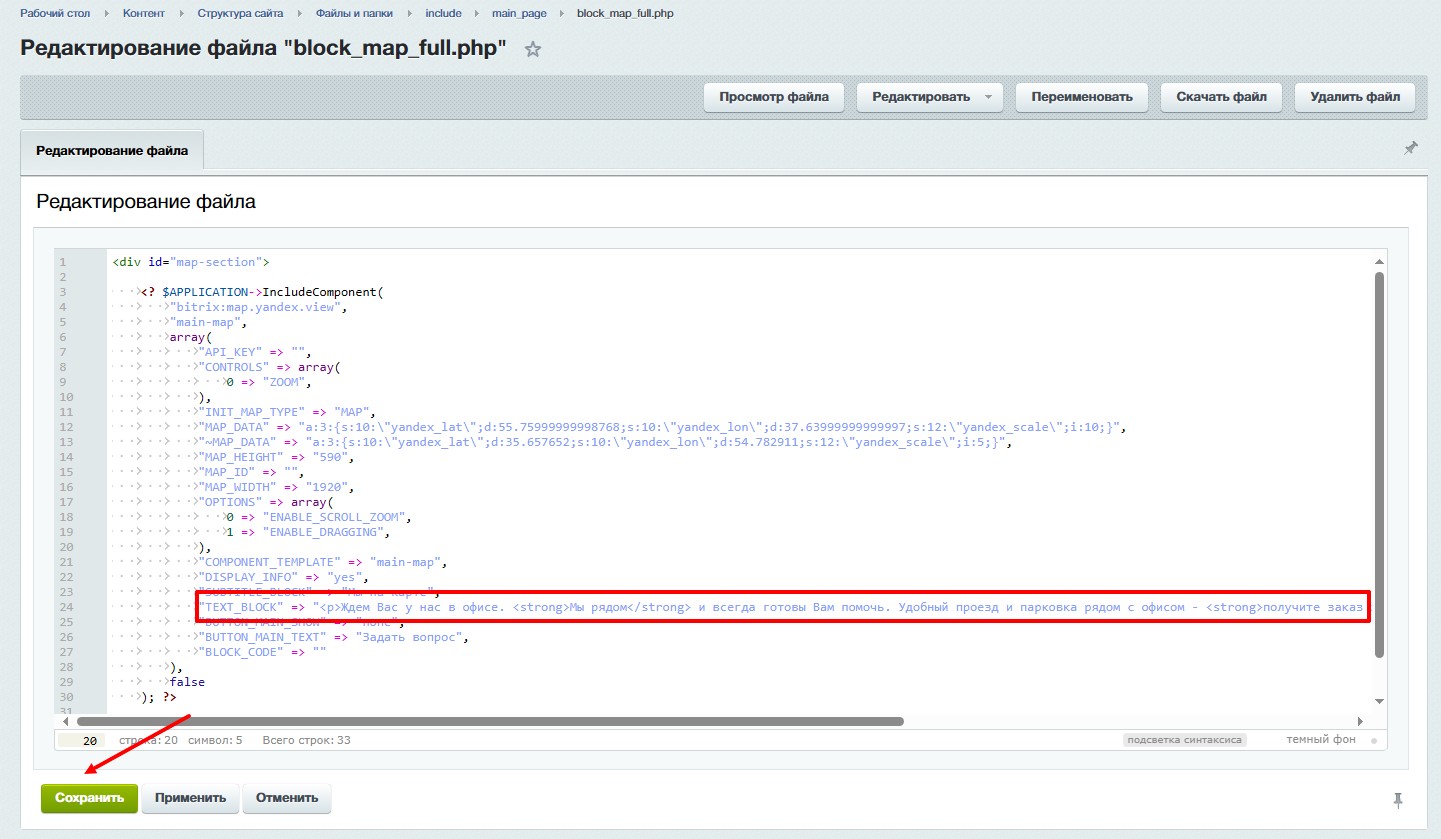Click the pin icon next to bottom buttons
1441x839 pixels.
coord(1397,799)
